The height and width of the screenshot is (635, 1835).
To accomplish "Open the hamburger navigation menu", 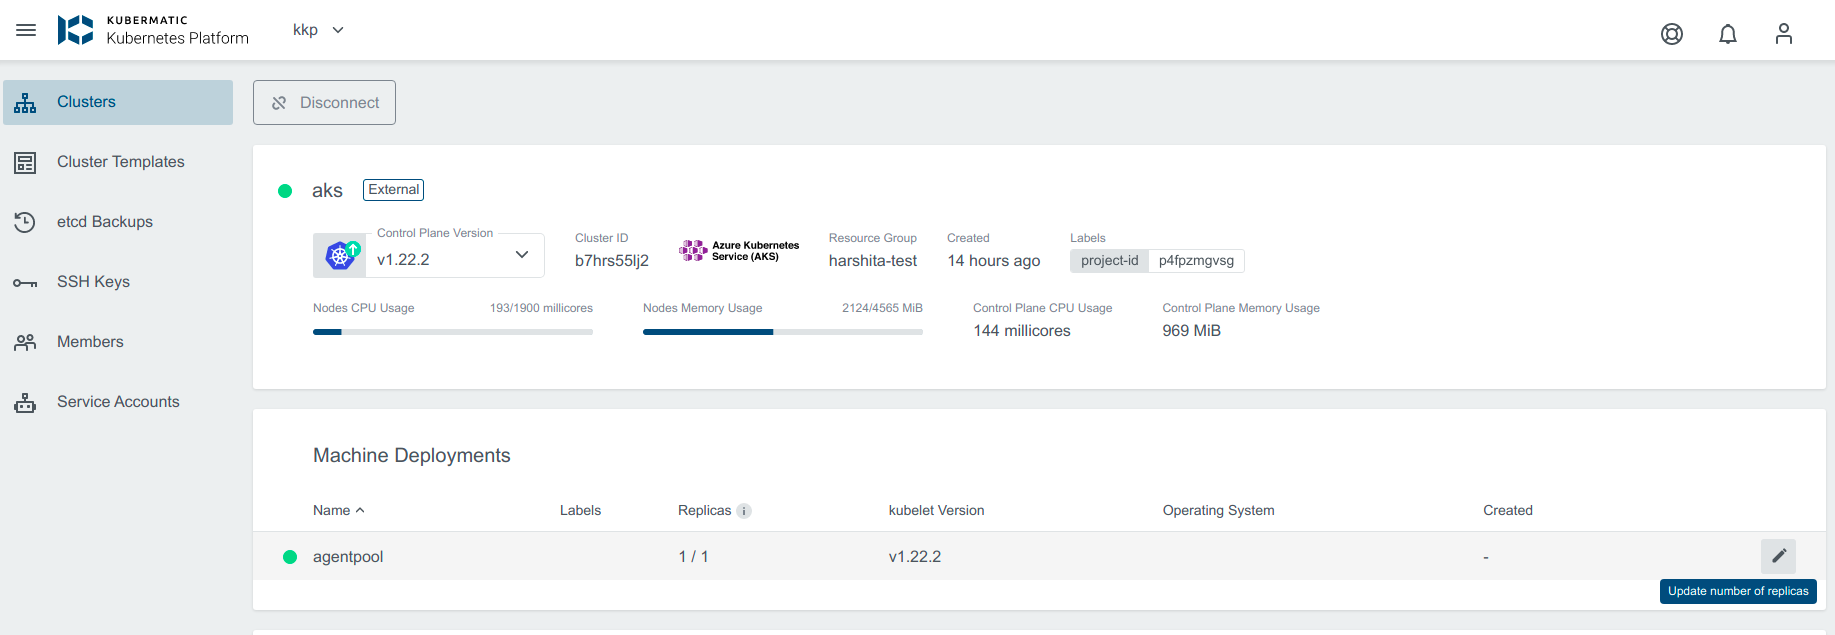I will (x=26, y=30).
